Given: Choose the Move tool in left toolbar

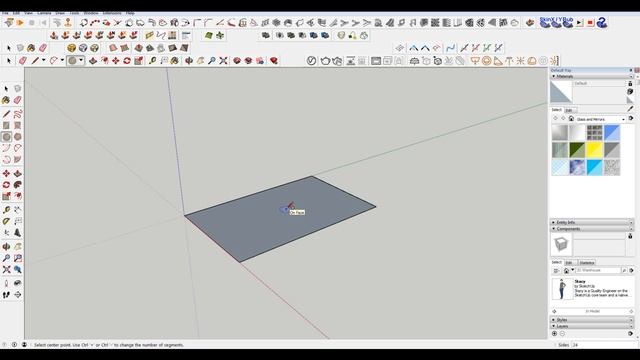Looking at the screenshot, I should pos(6,174).
